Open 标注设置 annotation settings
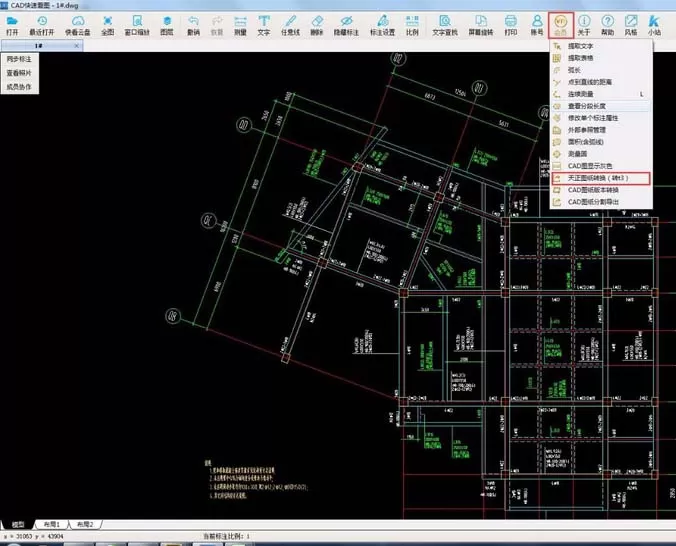Image resolution: width=676 pixels, height=546 pixels. pyautogui.click(x=382, y=25)
